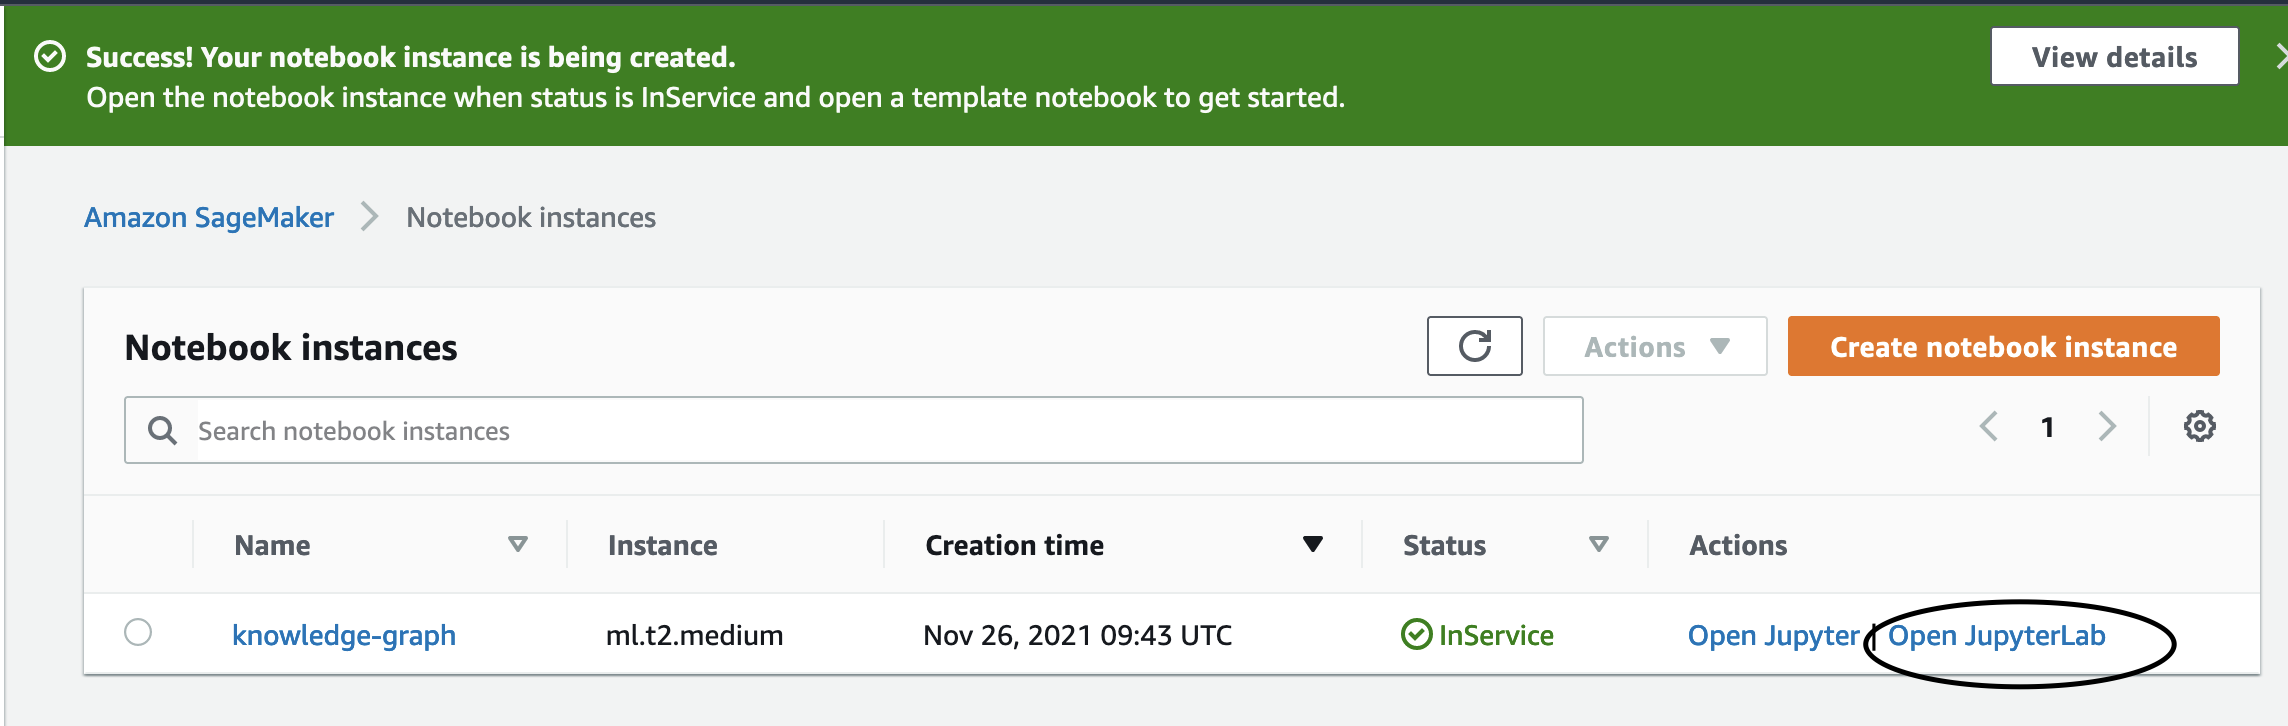The image size is (2288, 726).
Task: Go to previous page arrow
Action: click(1989, 427)
